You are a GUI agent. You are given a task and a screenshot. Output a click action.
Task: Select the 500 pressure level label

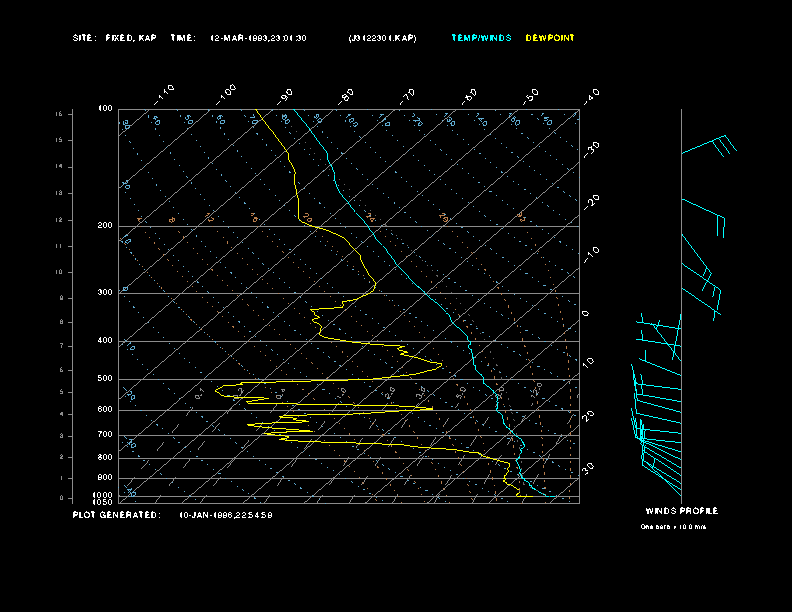point(105,379)
